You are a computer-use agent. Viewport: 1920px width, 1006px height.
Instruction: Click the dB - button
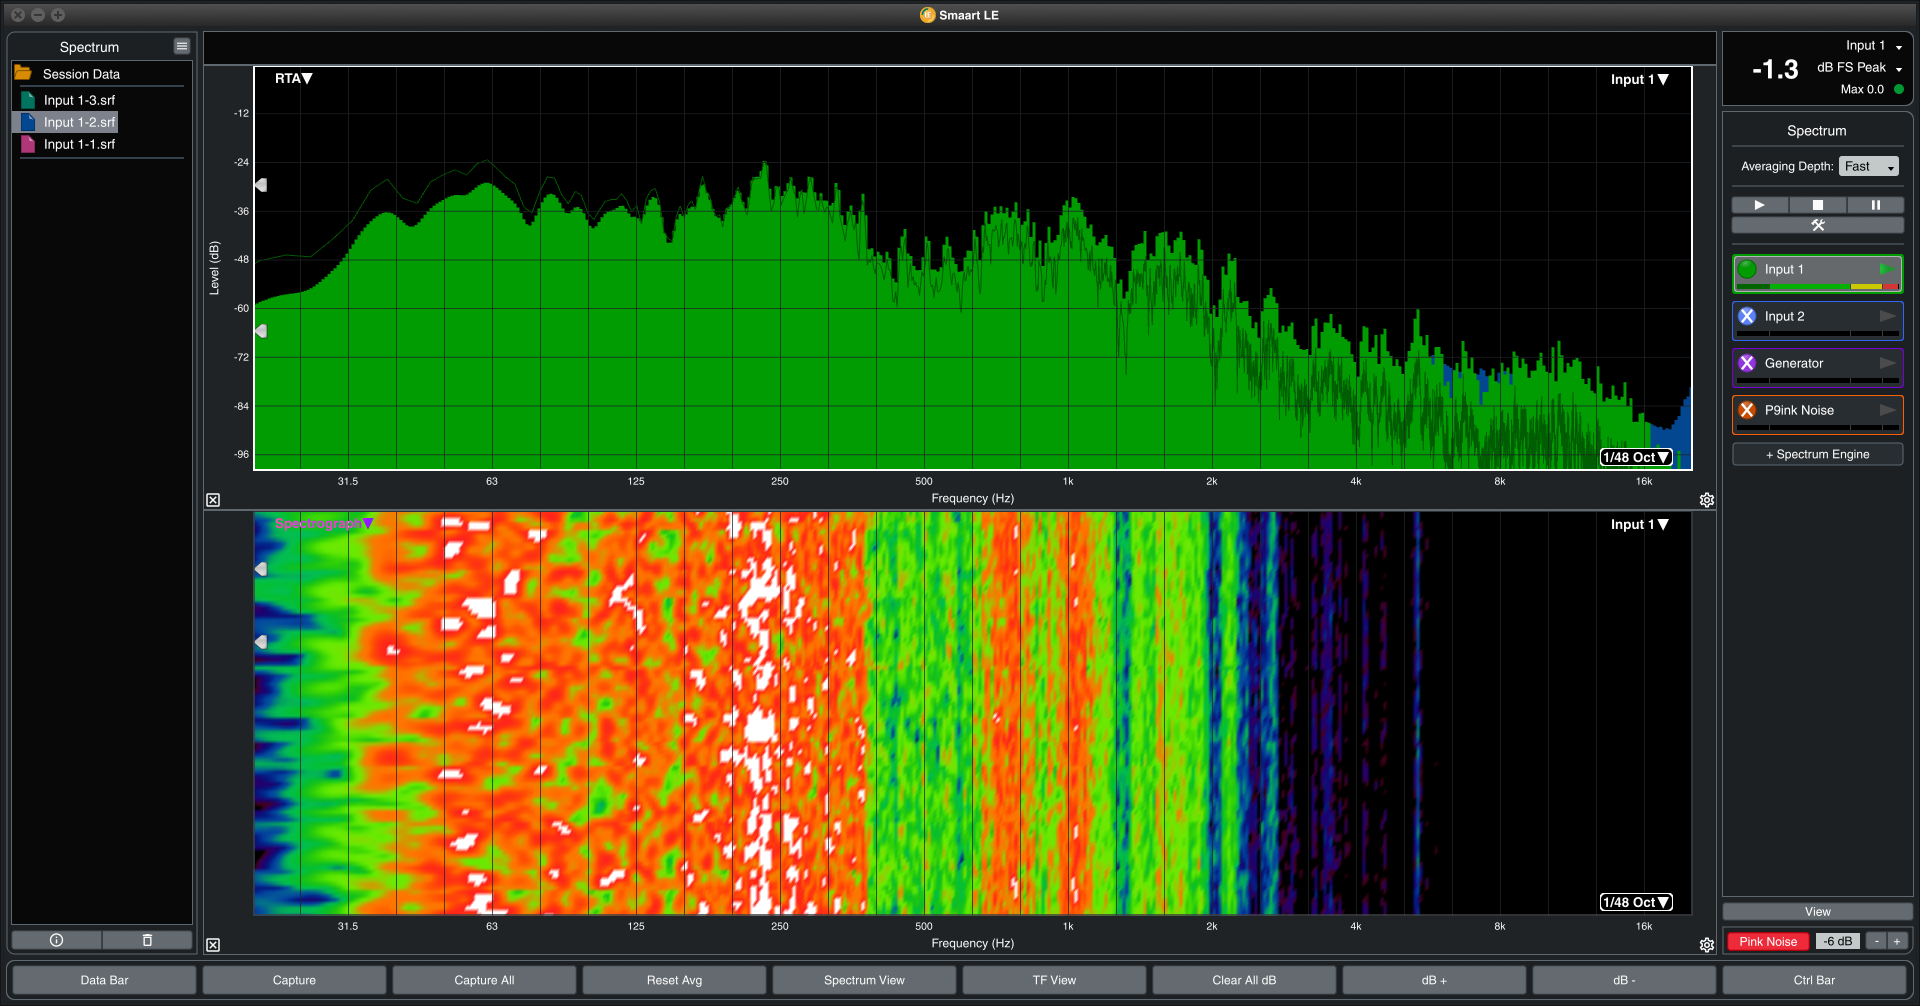[1624, 980]
